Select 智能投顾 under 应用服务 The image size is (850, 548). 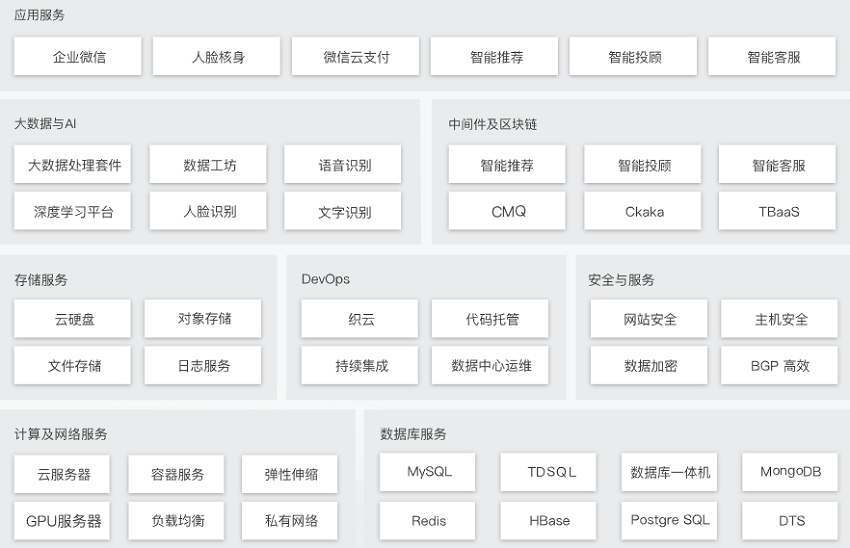point(633,56)
